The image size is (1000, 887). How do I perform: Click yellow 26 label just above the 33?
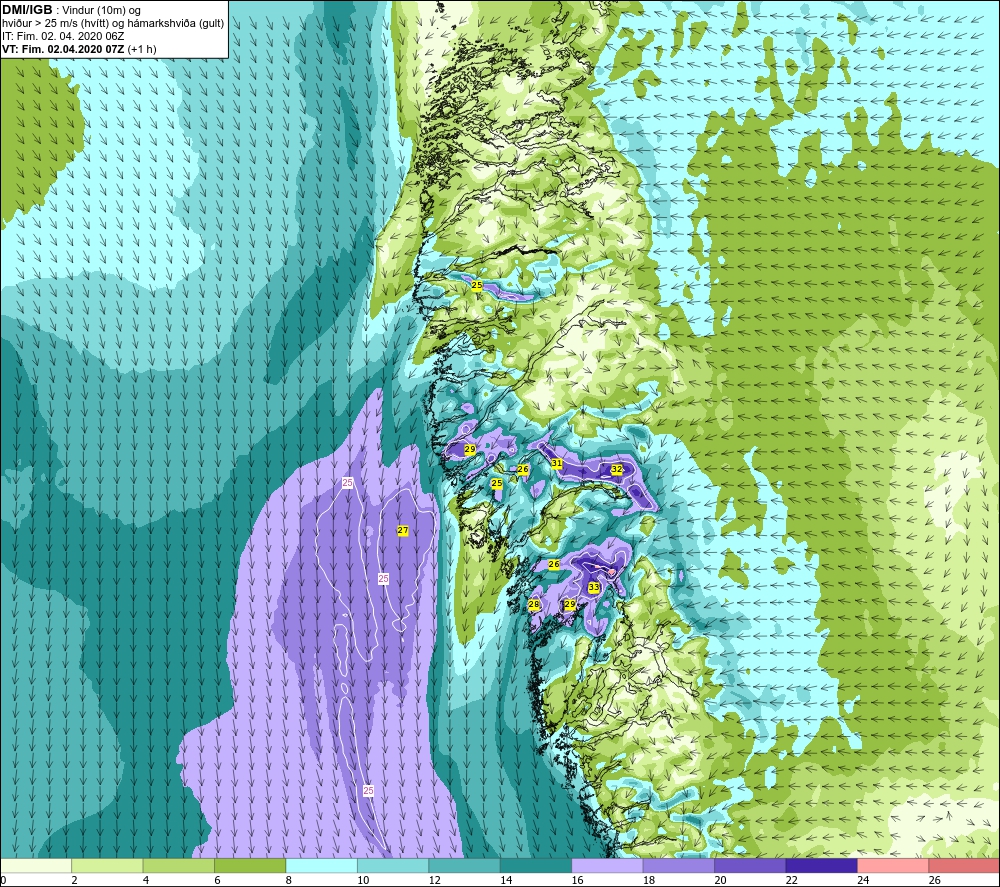pyautogui.click(x=554, y=564)
